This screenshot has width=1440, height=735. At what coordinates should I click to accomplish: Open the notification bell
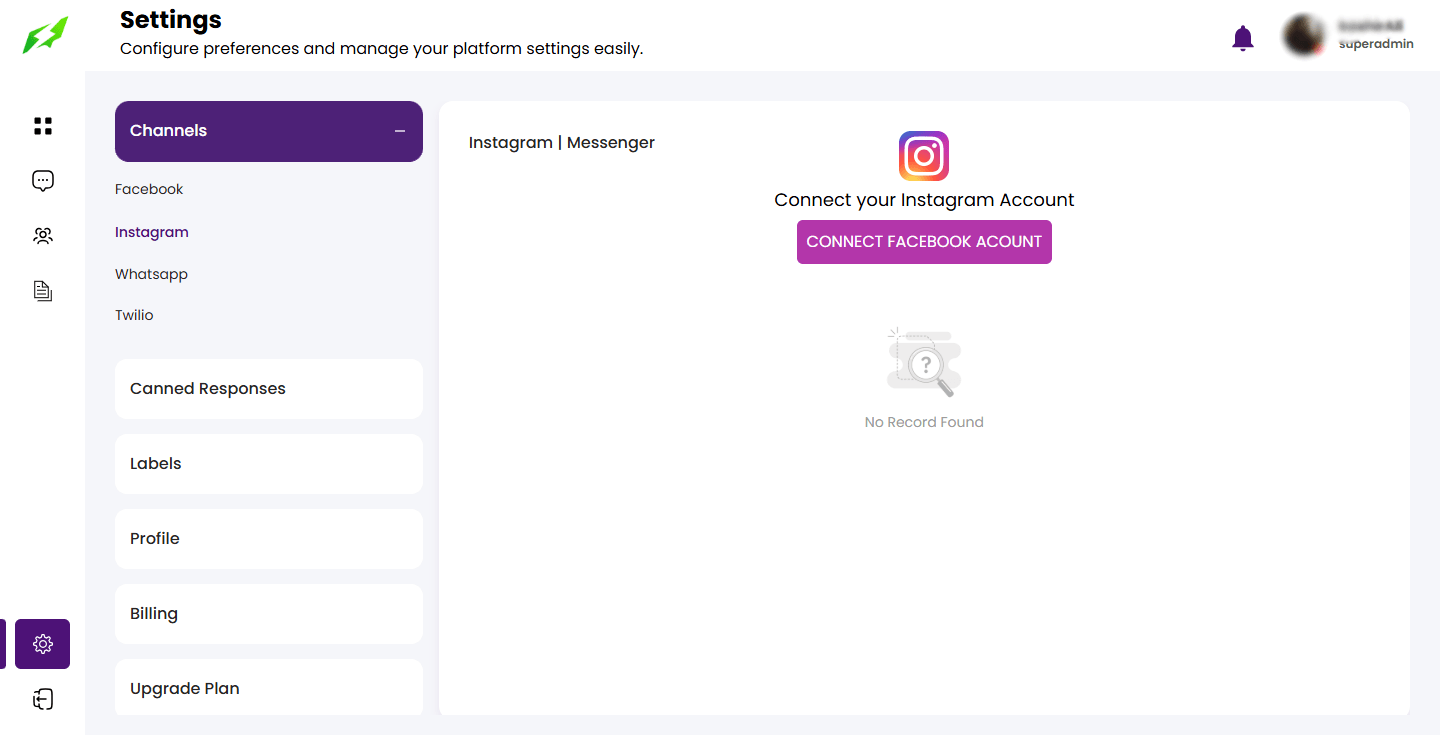(1242, 38)
